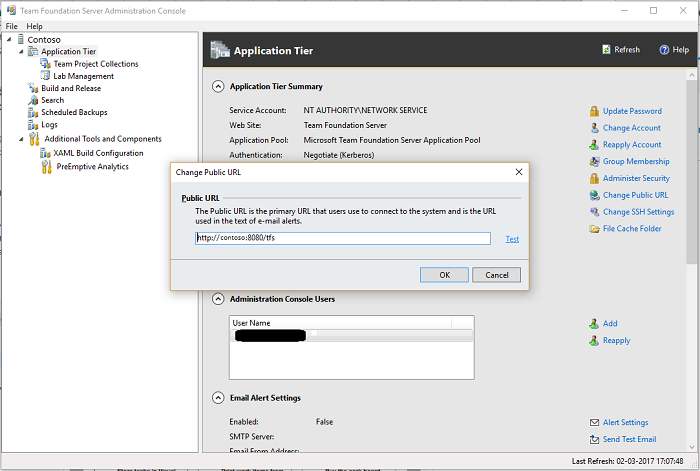Click the Additional Tools and Components icon
This screenshot has width=700, height=471.
[x=34, y=139]
